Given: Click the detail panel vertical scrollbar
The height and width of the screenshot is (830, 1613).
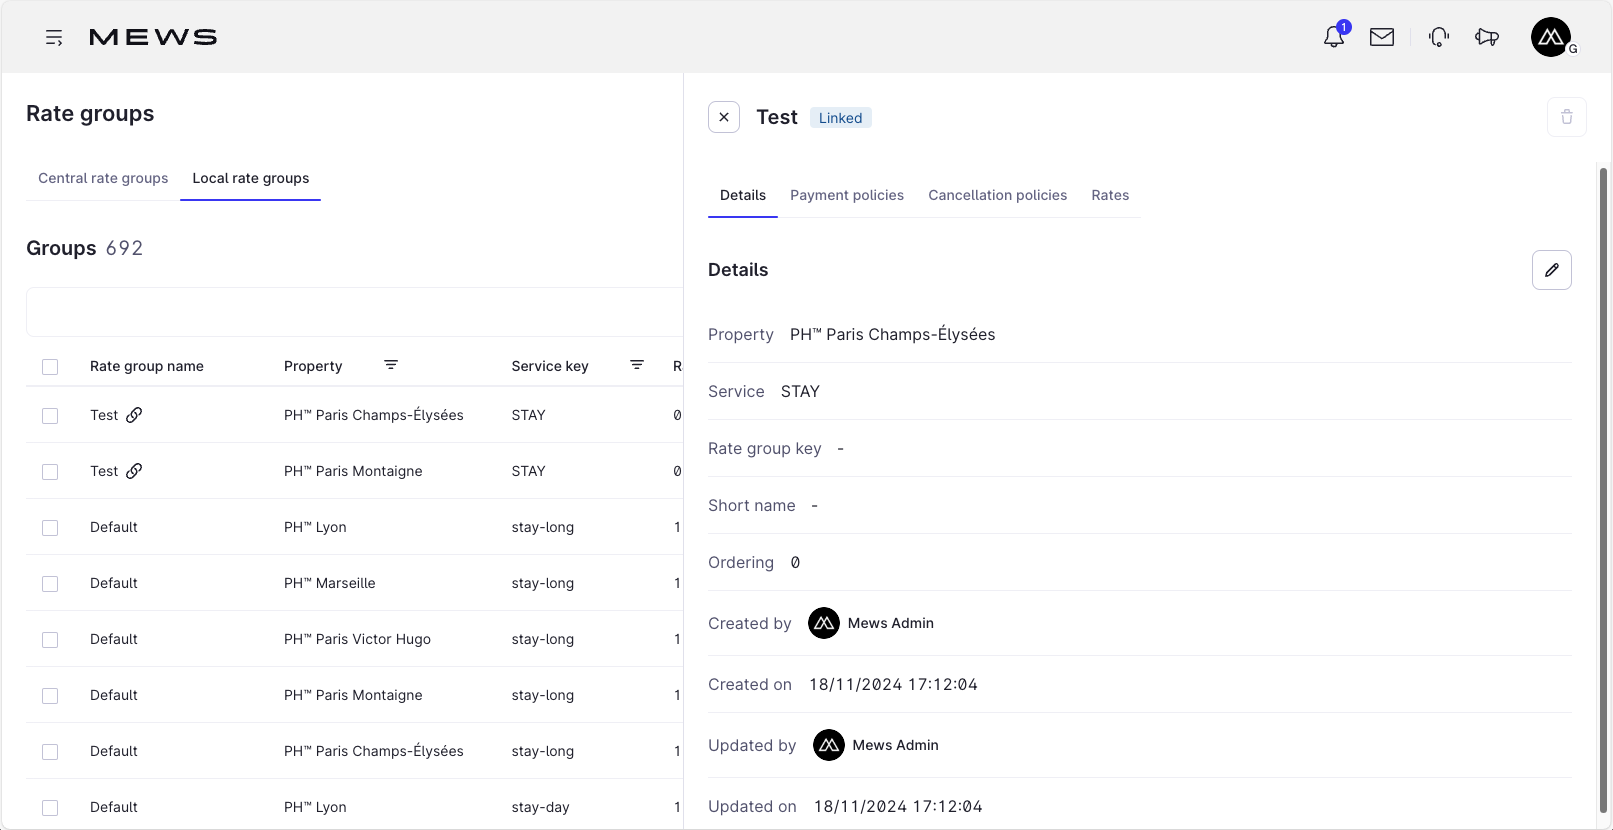Looking at the screenshot, I should pyautogui.click(x=1604, y=490).
